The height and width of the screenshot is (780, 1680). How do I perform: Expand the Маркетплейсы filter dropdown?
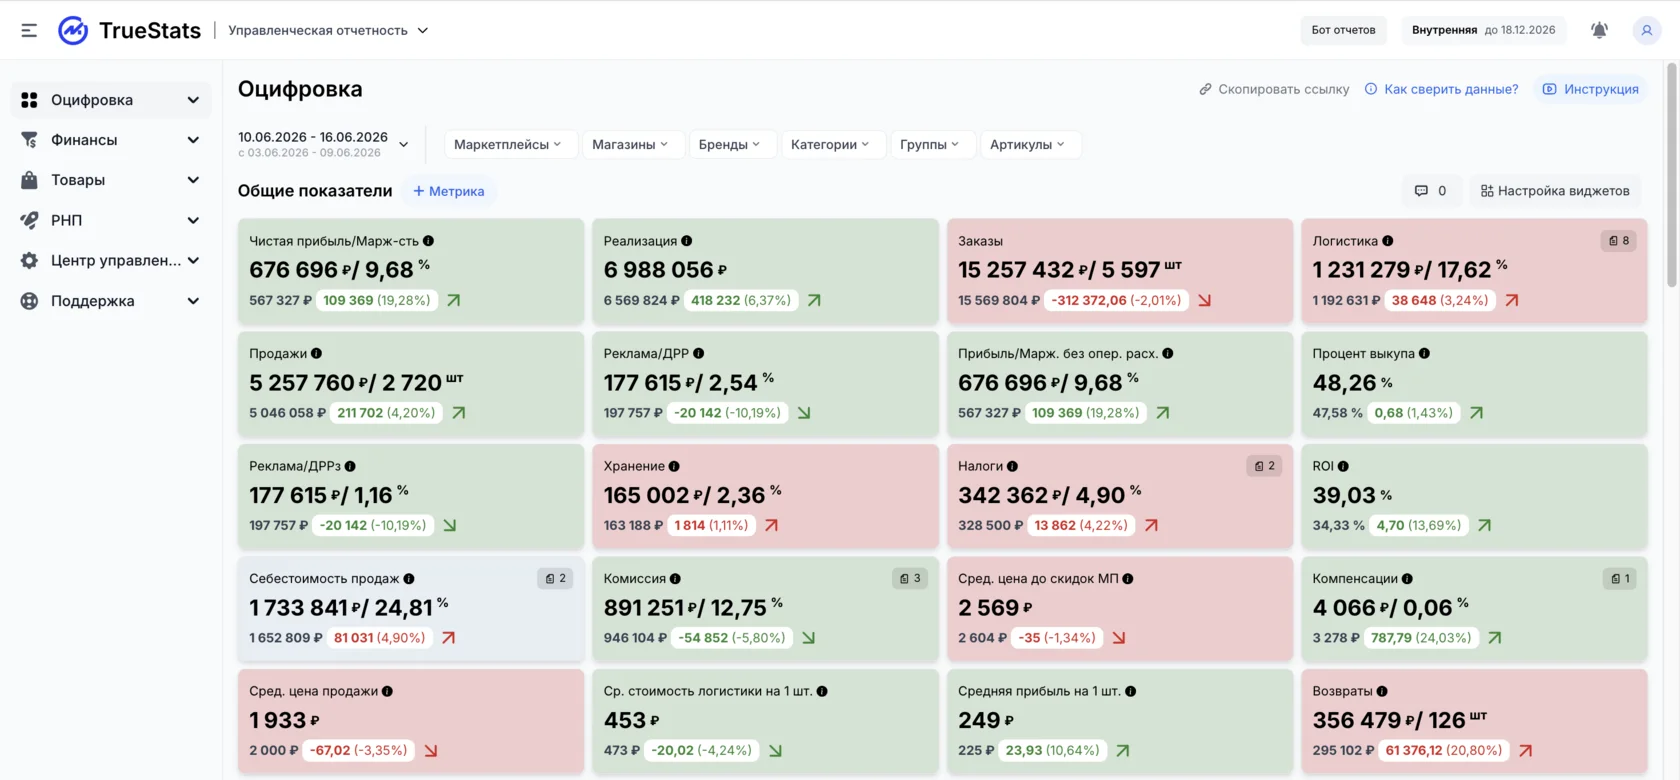point(507,144)
